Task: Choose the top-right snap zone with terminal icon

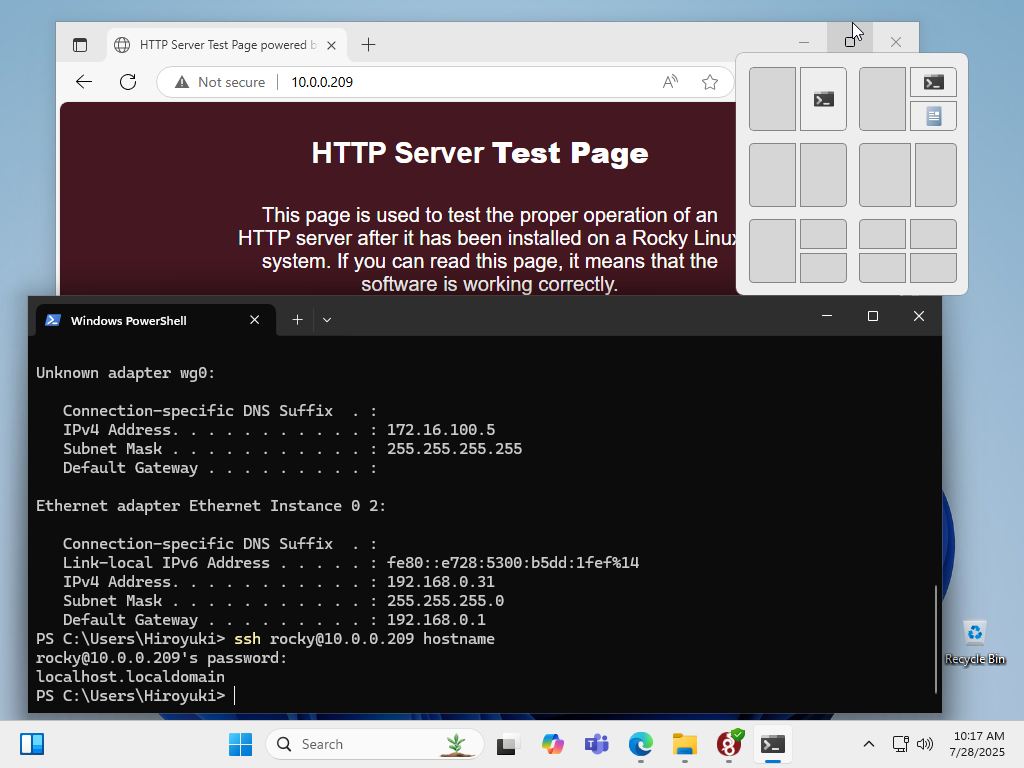Action: 934,82
